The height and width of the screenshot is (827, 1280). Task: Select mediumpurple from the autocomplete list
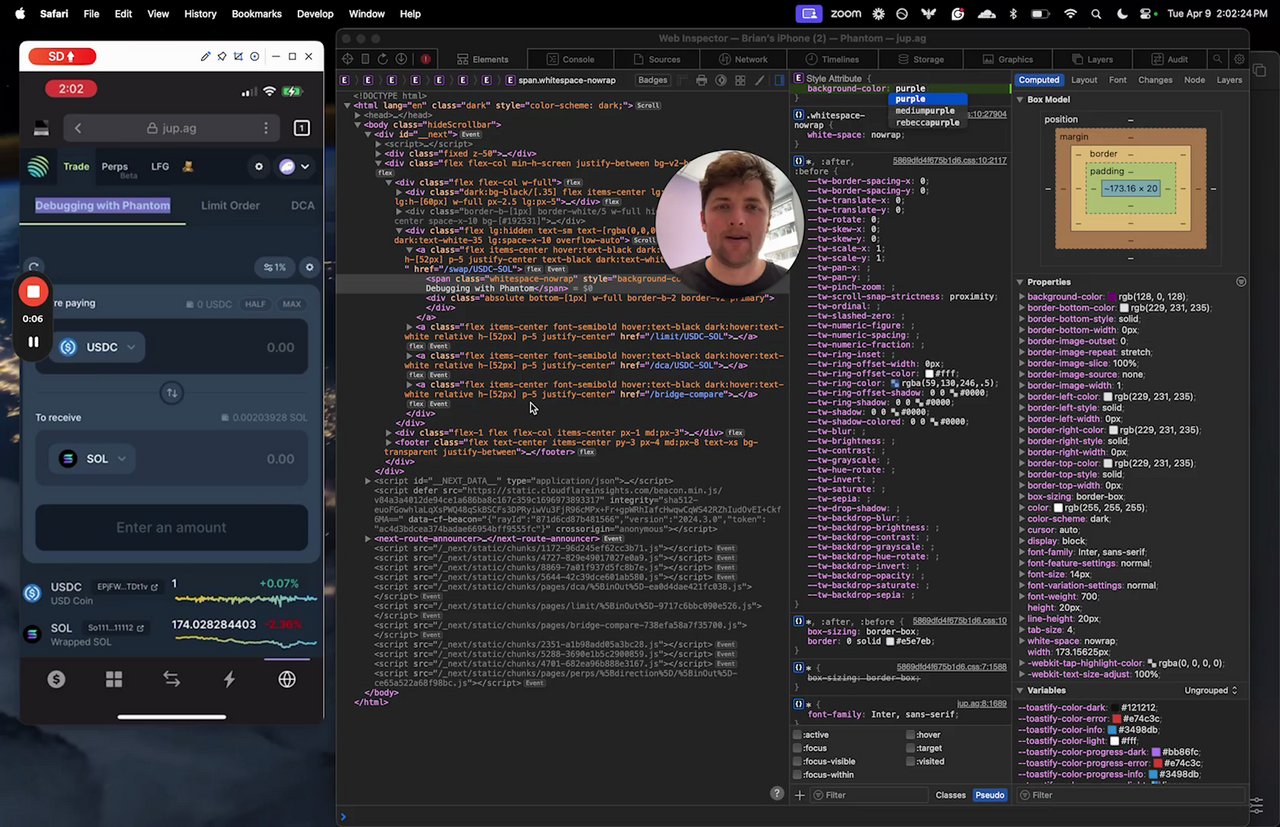pyautogui.click(x=925, y=111)
